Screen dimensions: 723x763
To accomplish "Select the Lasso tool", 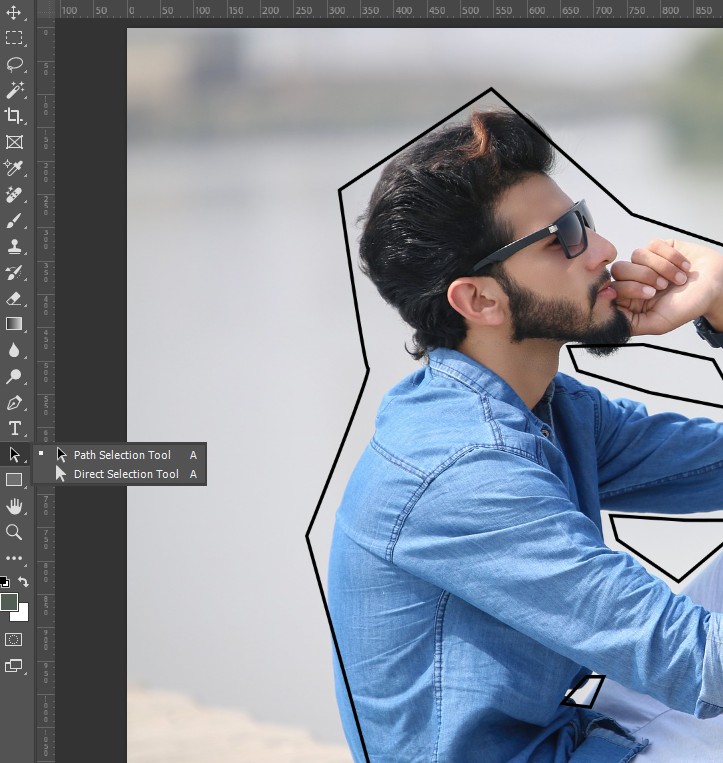I will (14, 64).
